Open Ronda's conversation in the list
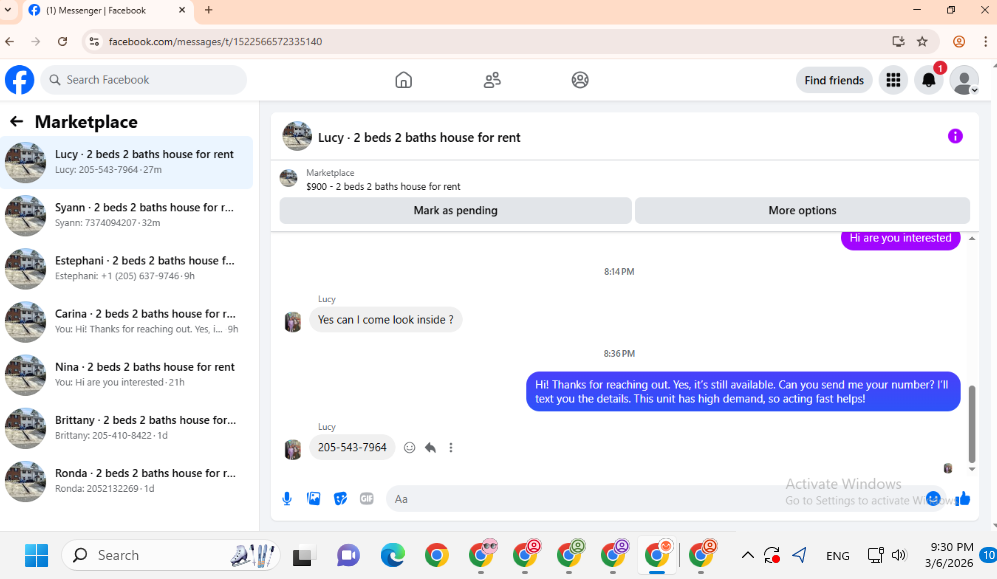This screenshot has height=579, width=997. pos(127,481)
